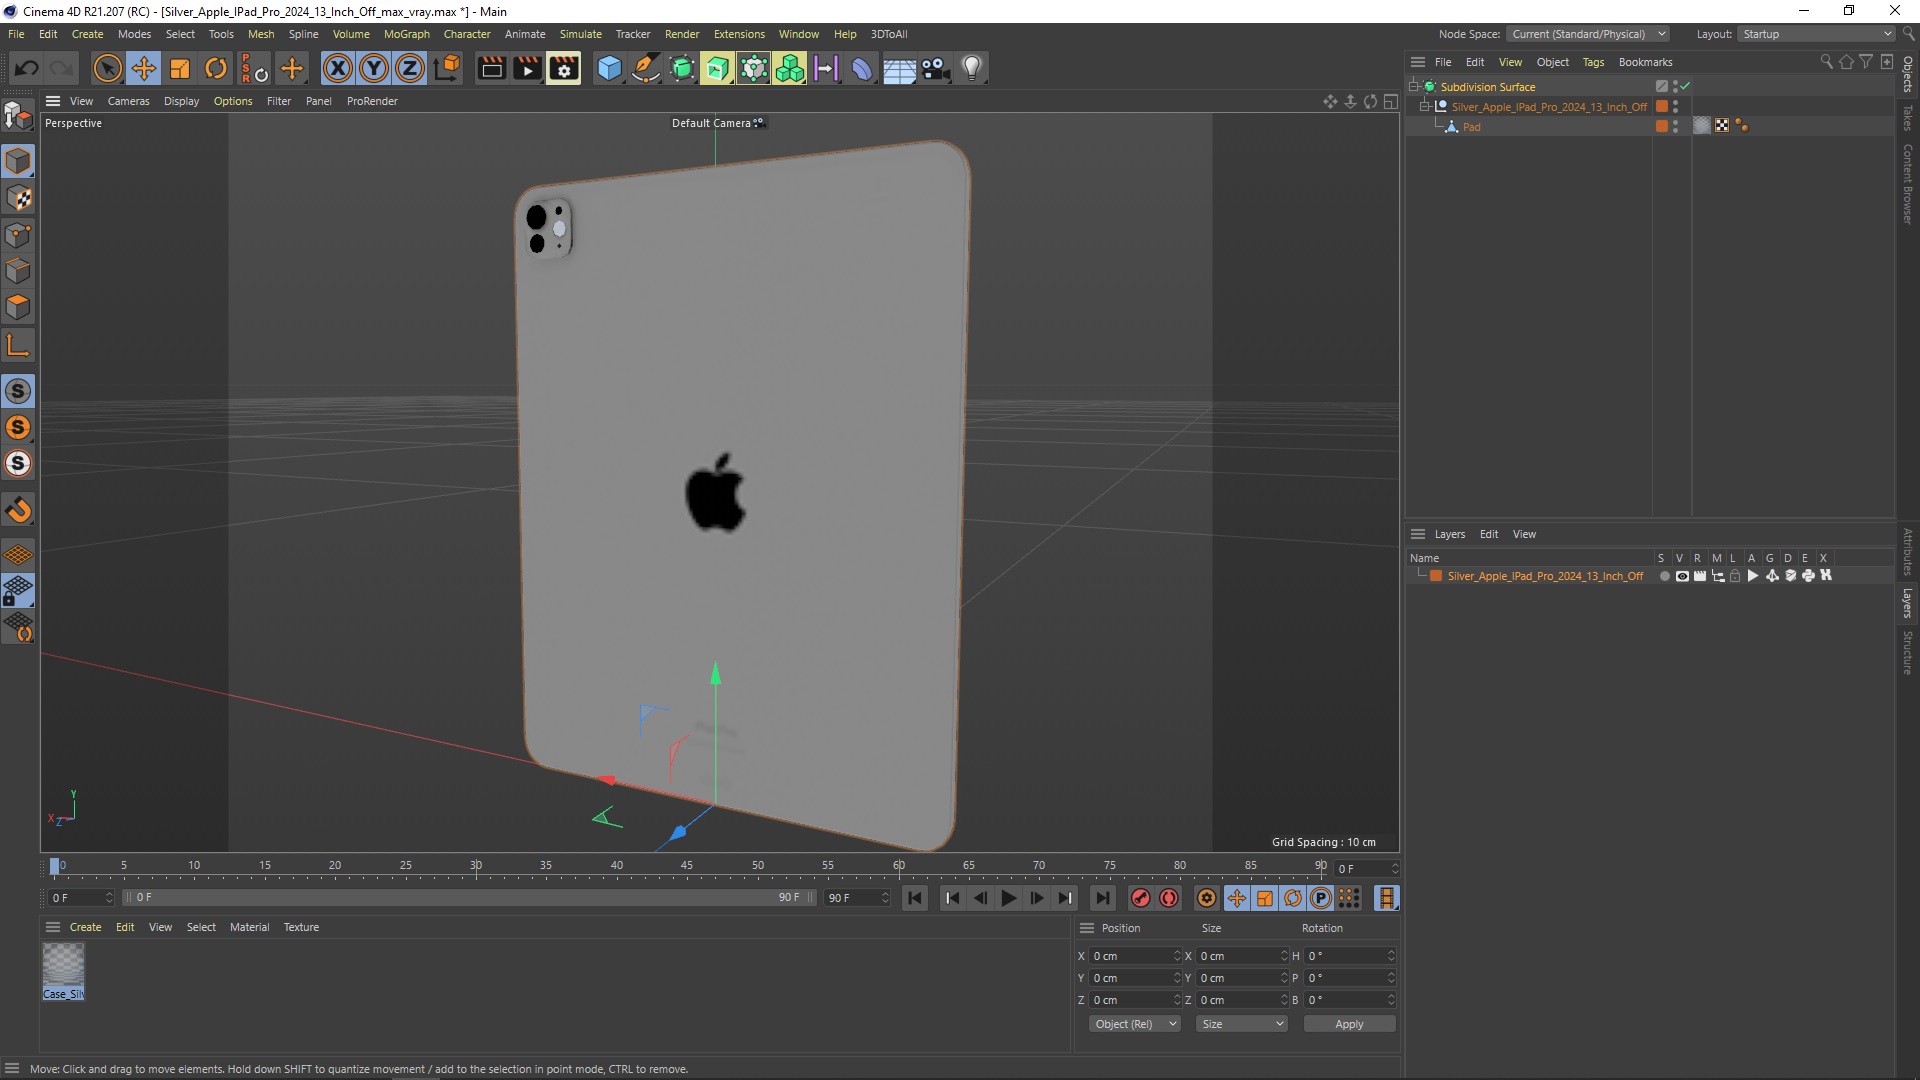Image resolution: width=1920 pixels, height=1080 pixels.
Task: Toggle Lock icon for iPad layer
Action: (x=1735, y=576)
